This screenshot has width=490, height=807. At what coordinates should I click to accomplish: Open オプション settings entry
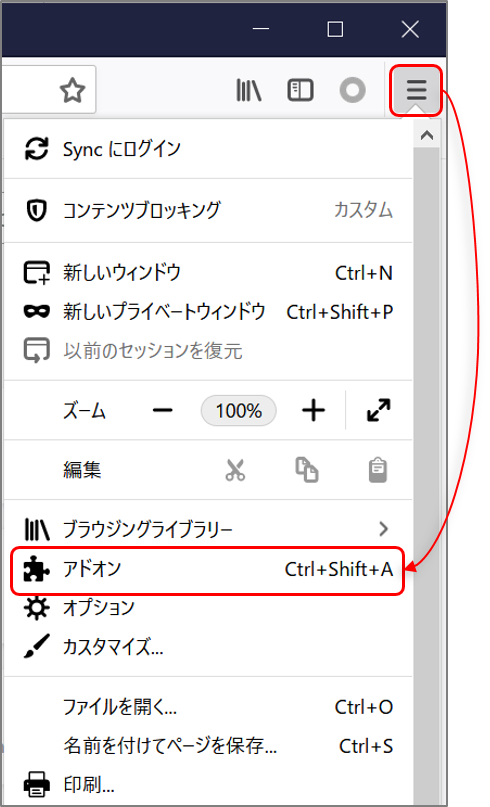point(208,608)
